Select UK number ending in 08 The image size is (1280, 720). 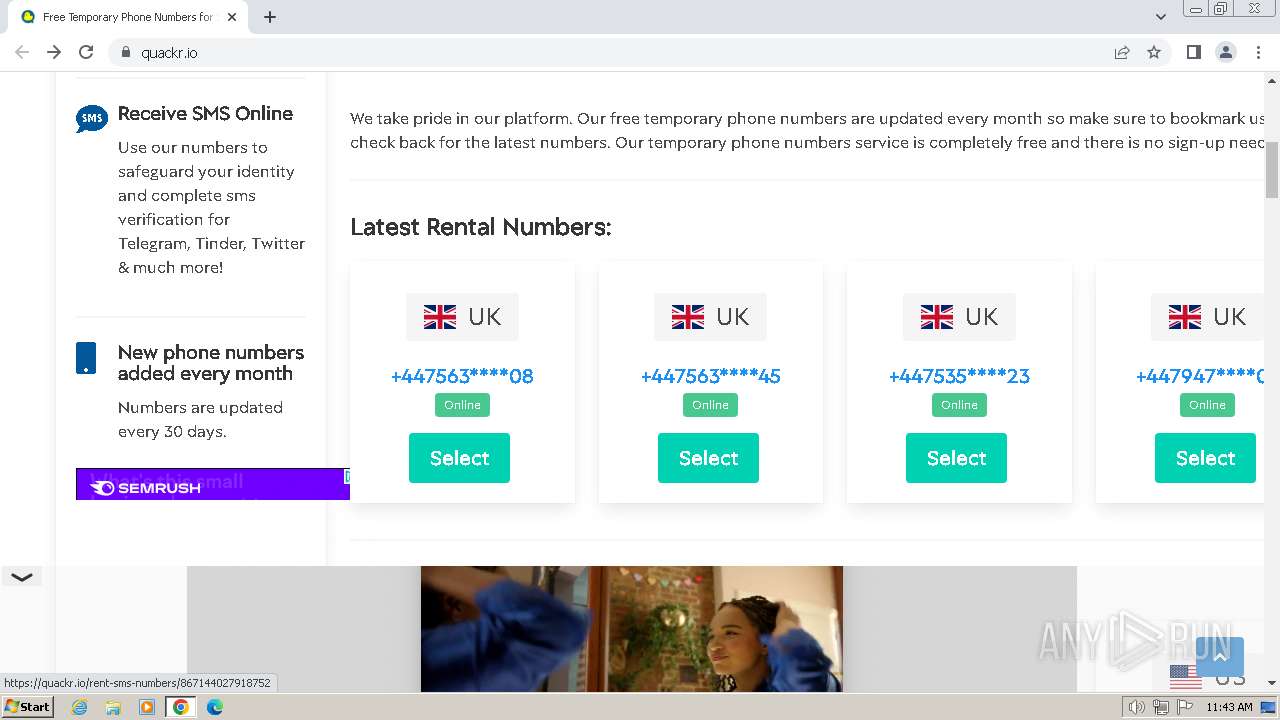pyautogui.click(x=459, y=458)
